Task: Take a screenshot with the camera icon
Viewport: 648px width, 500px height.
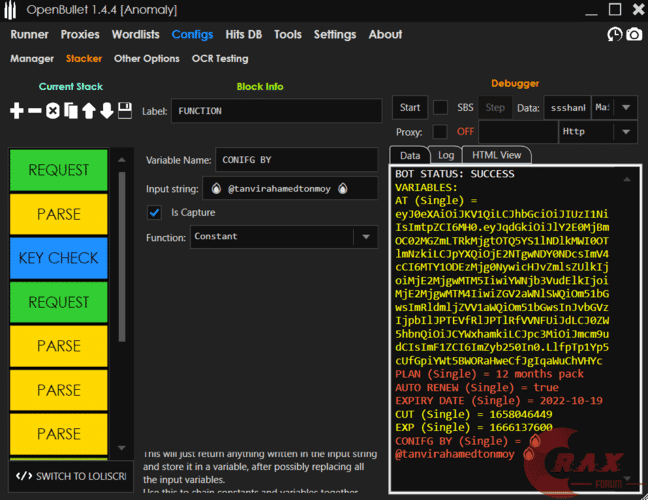Action: [634, 35]
